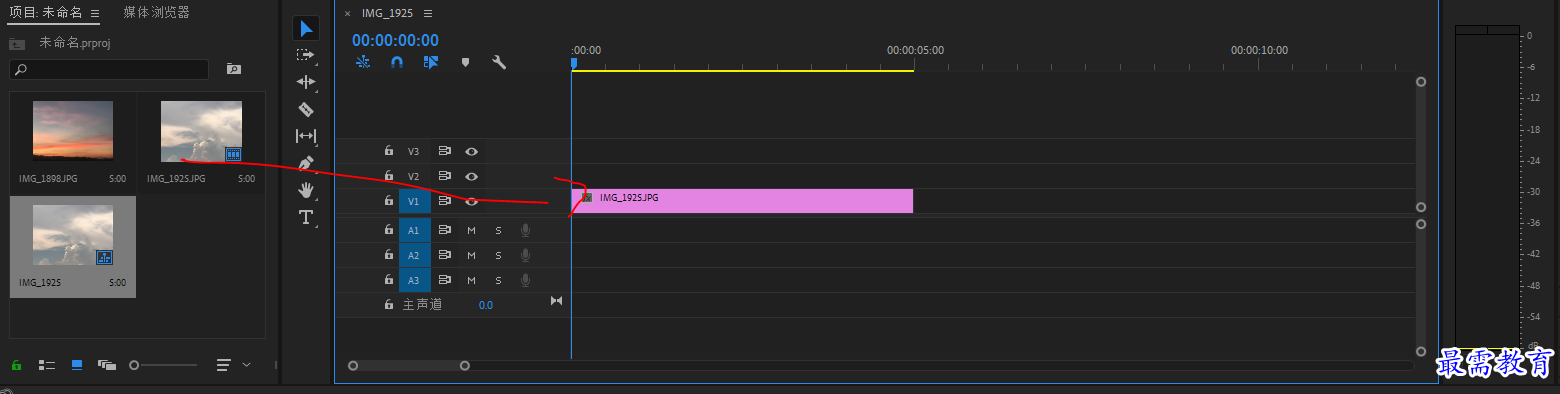Target the V1 track header

pos(414,201)
